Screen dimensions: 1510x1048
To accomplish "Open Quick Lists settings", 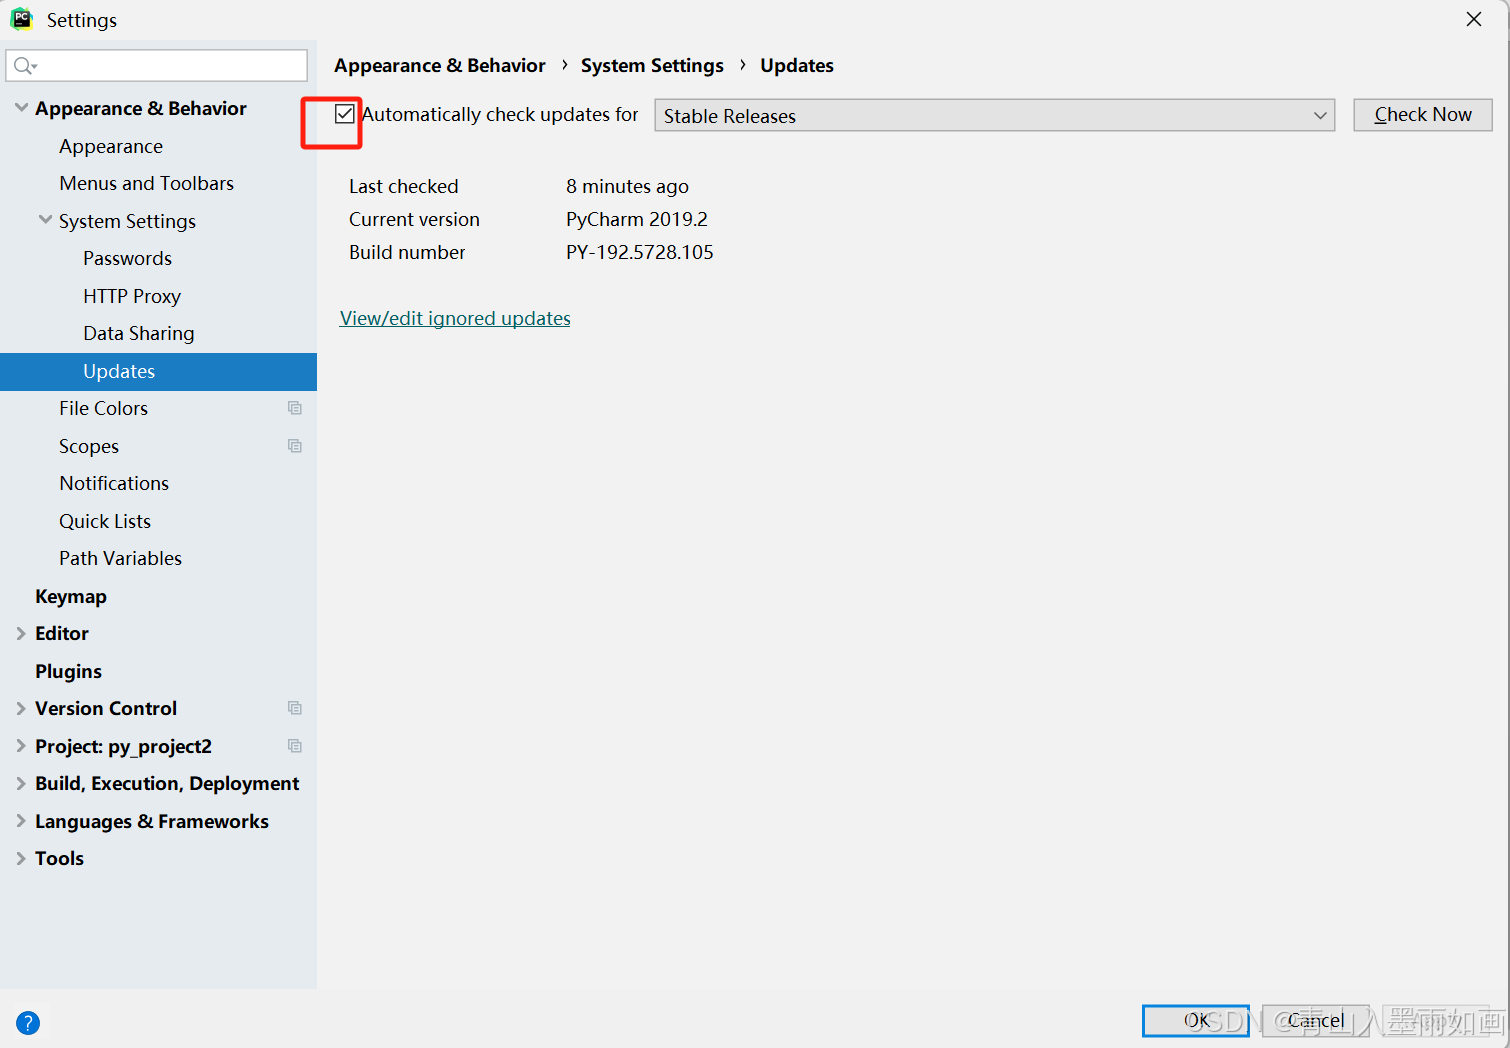I will [x=105, y=521].
